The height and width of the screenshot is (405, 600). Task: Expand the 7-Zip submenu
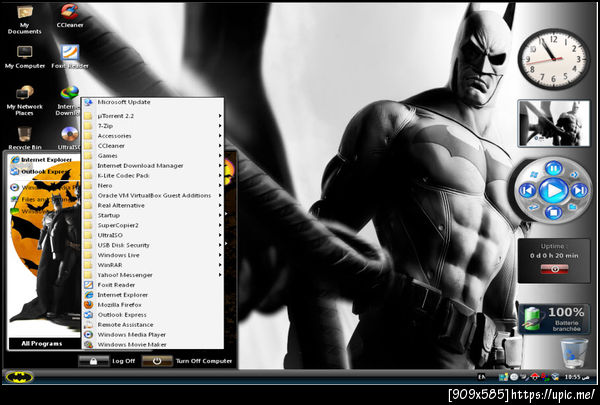click(x=153, y=126)
